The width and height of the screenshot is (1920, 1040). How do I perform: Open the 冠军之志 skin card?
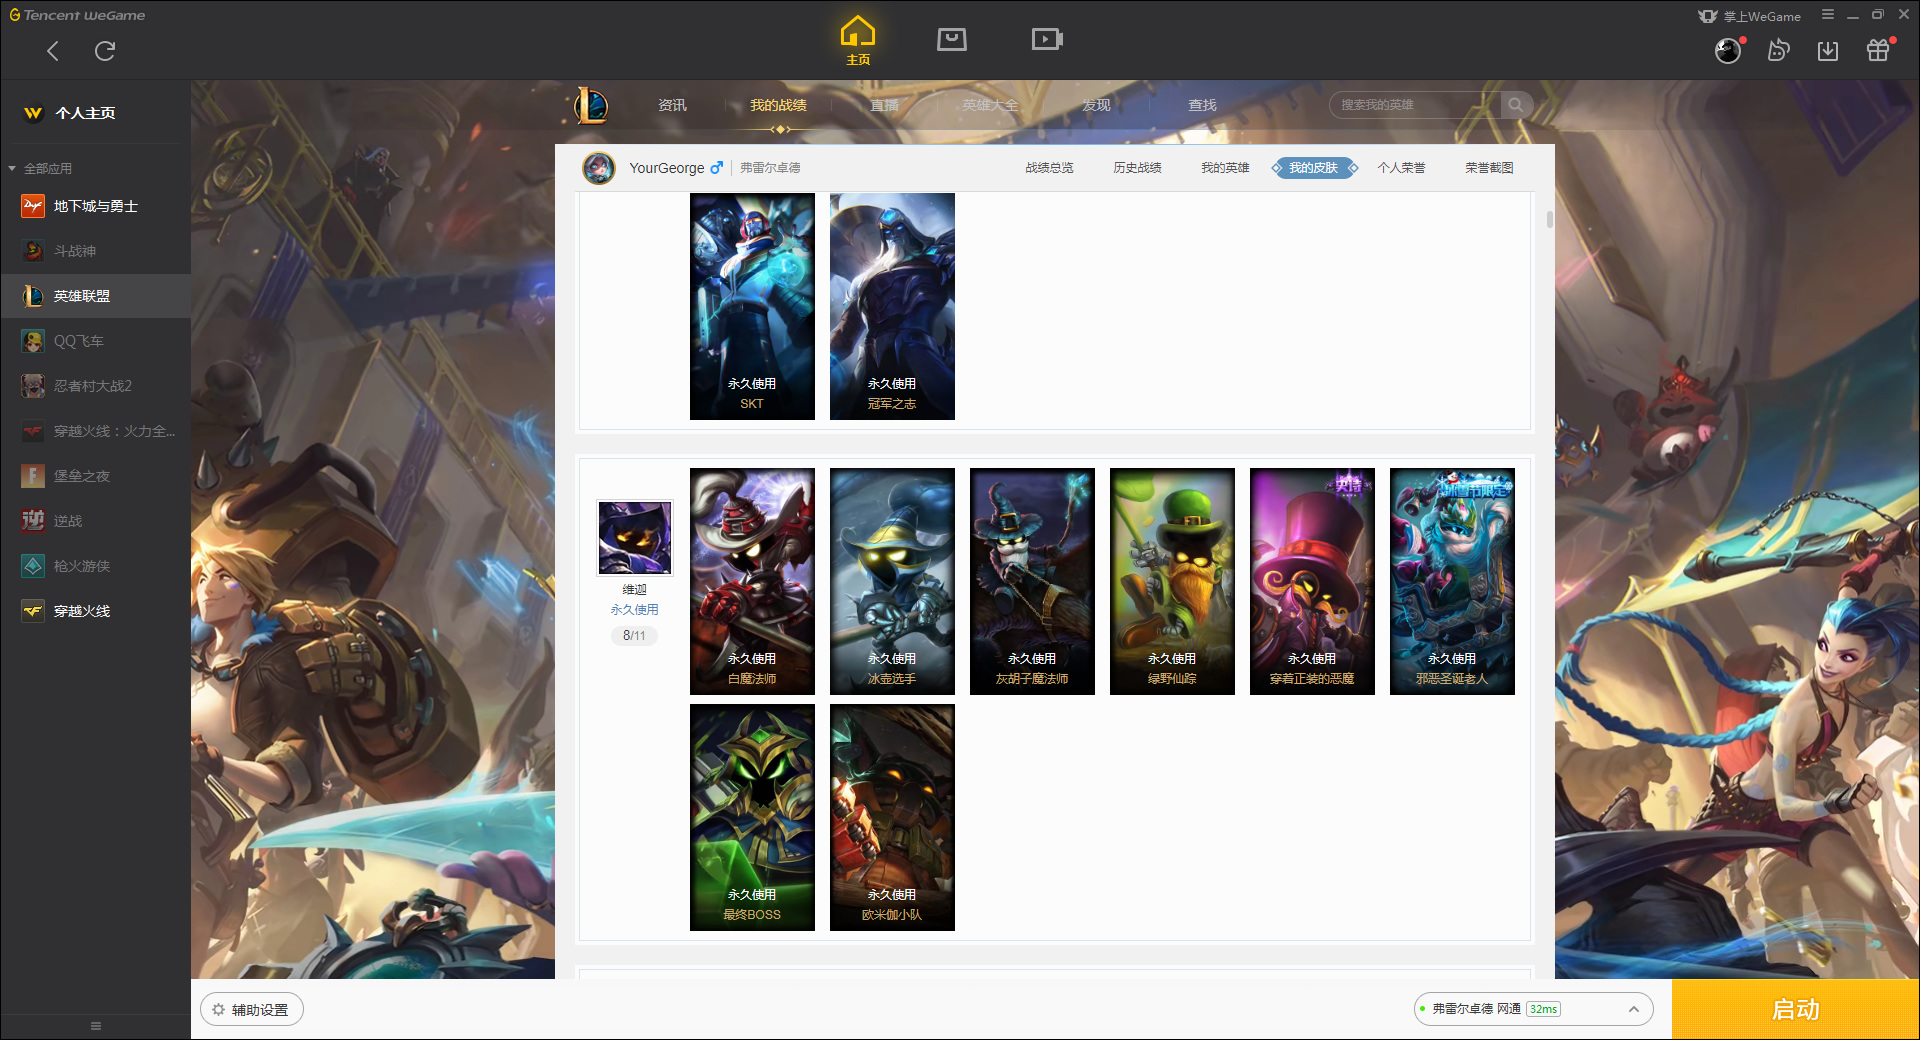[892, 306]
